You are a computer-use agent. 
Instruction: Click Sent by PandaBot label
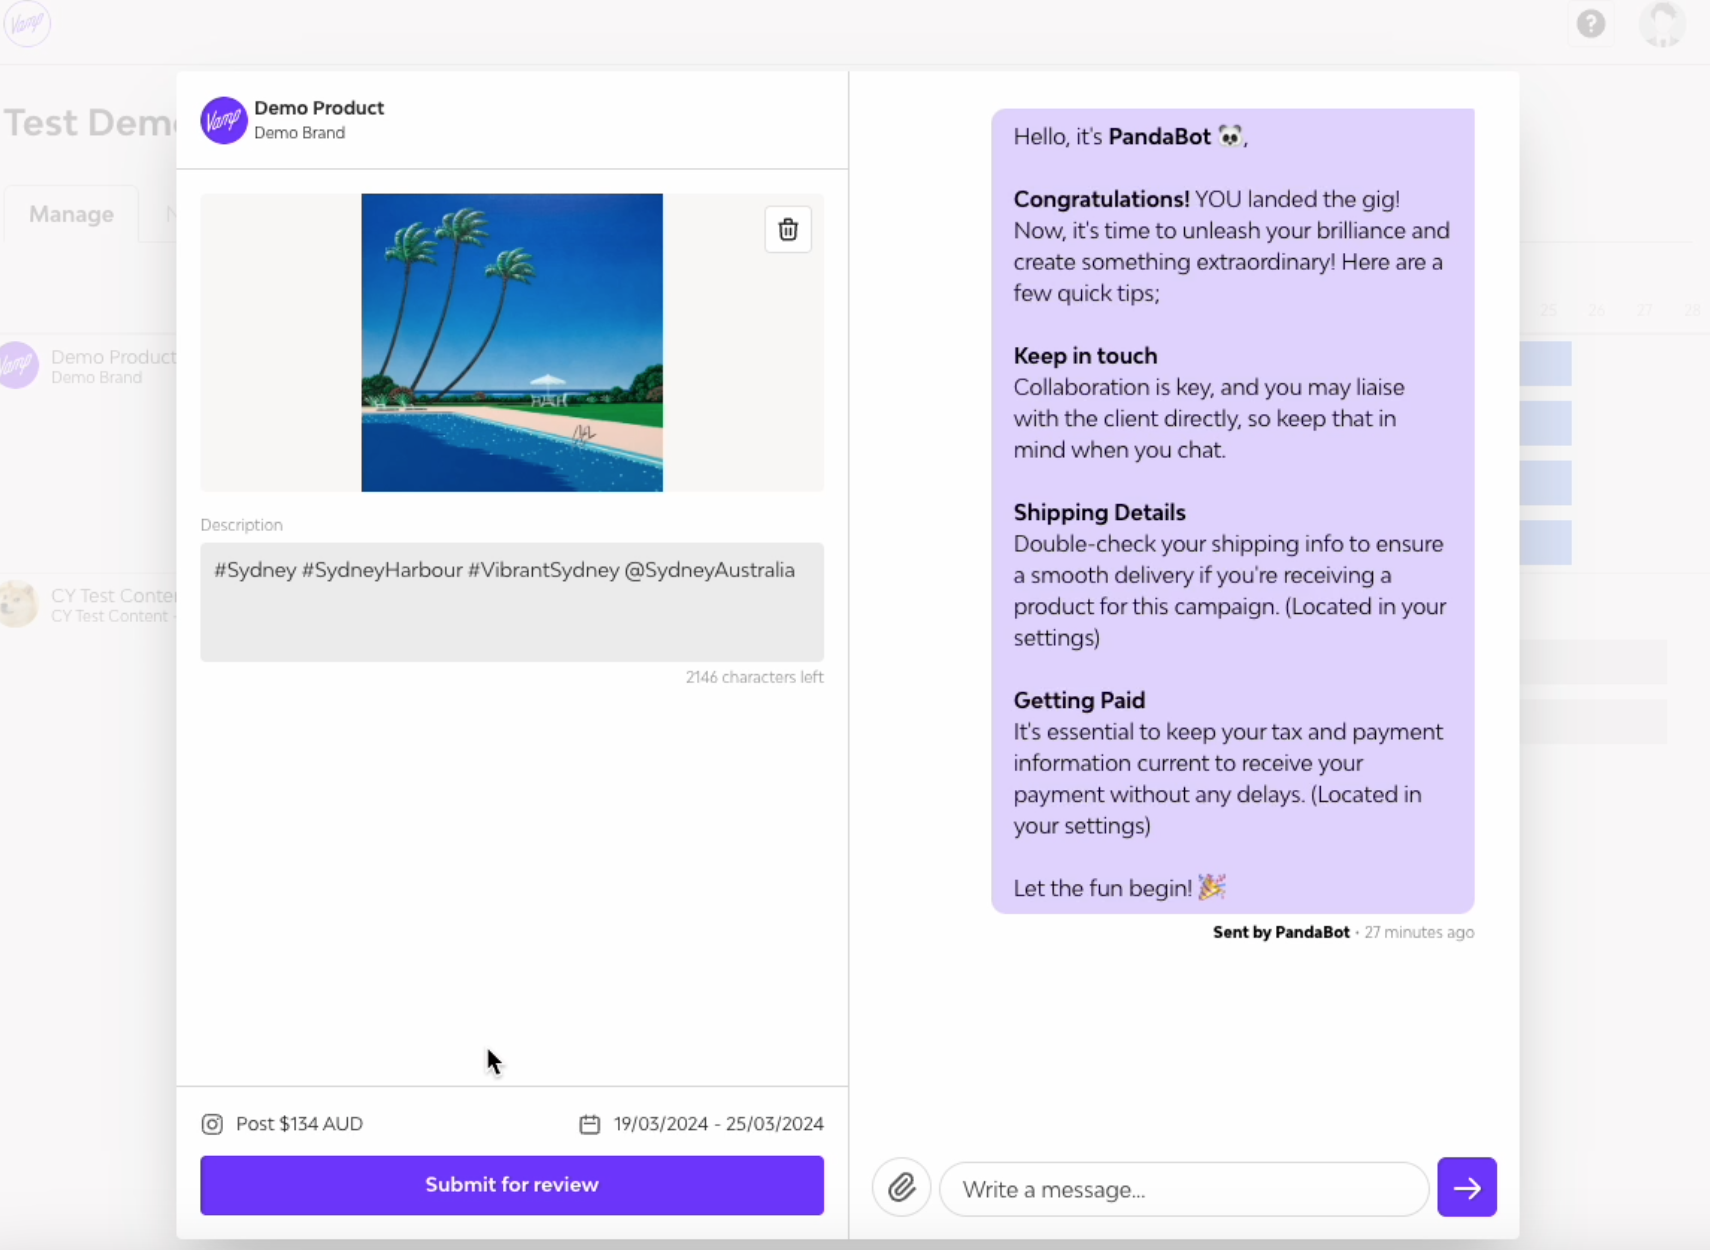(1281, 932)
